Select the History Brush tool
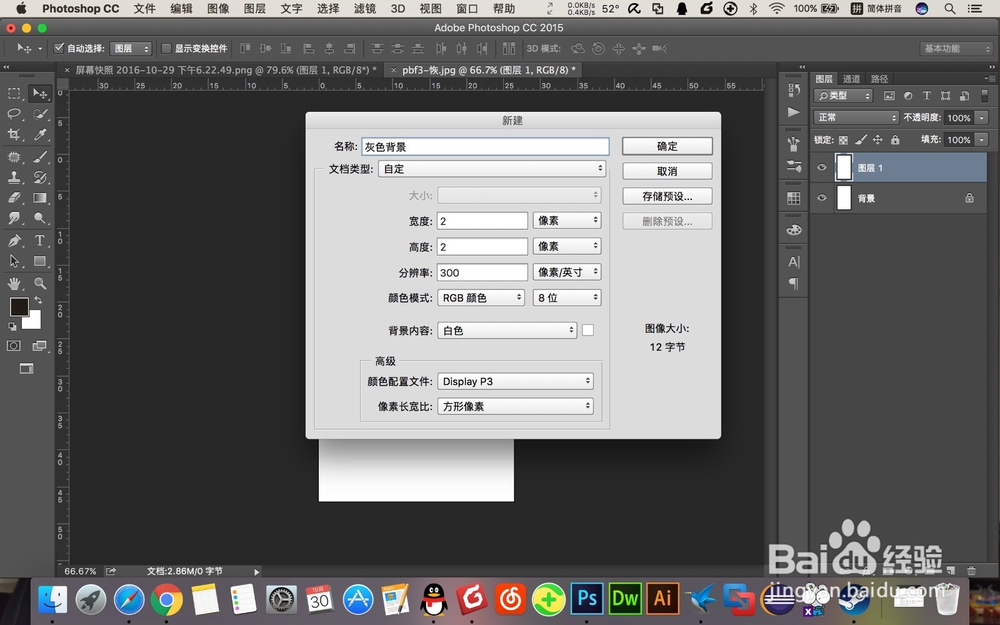Image resolution: width=1000 pixels, height=625 pixels. pos(40,177)
